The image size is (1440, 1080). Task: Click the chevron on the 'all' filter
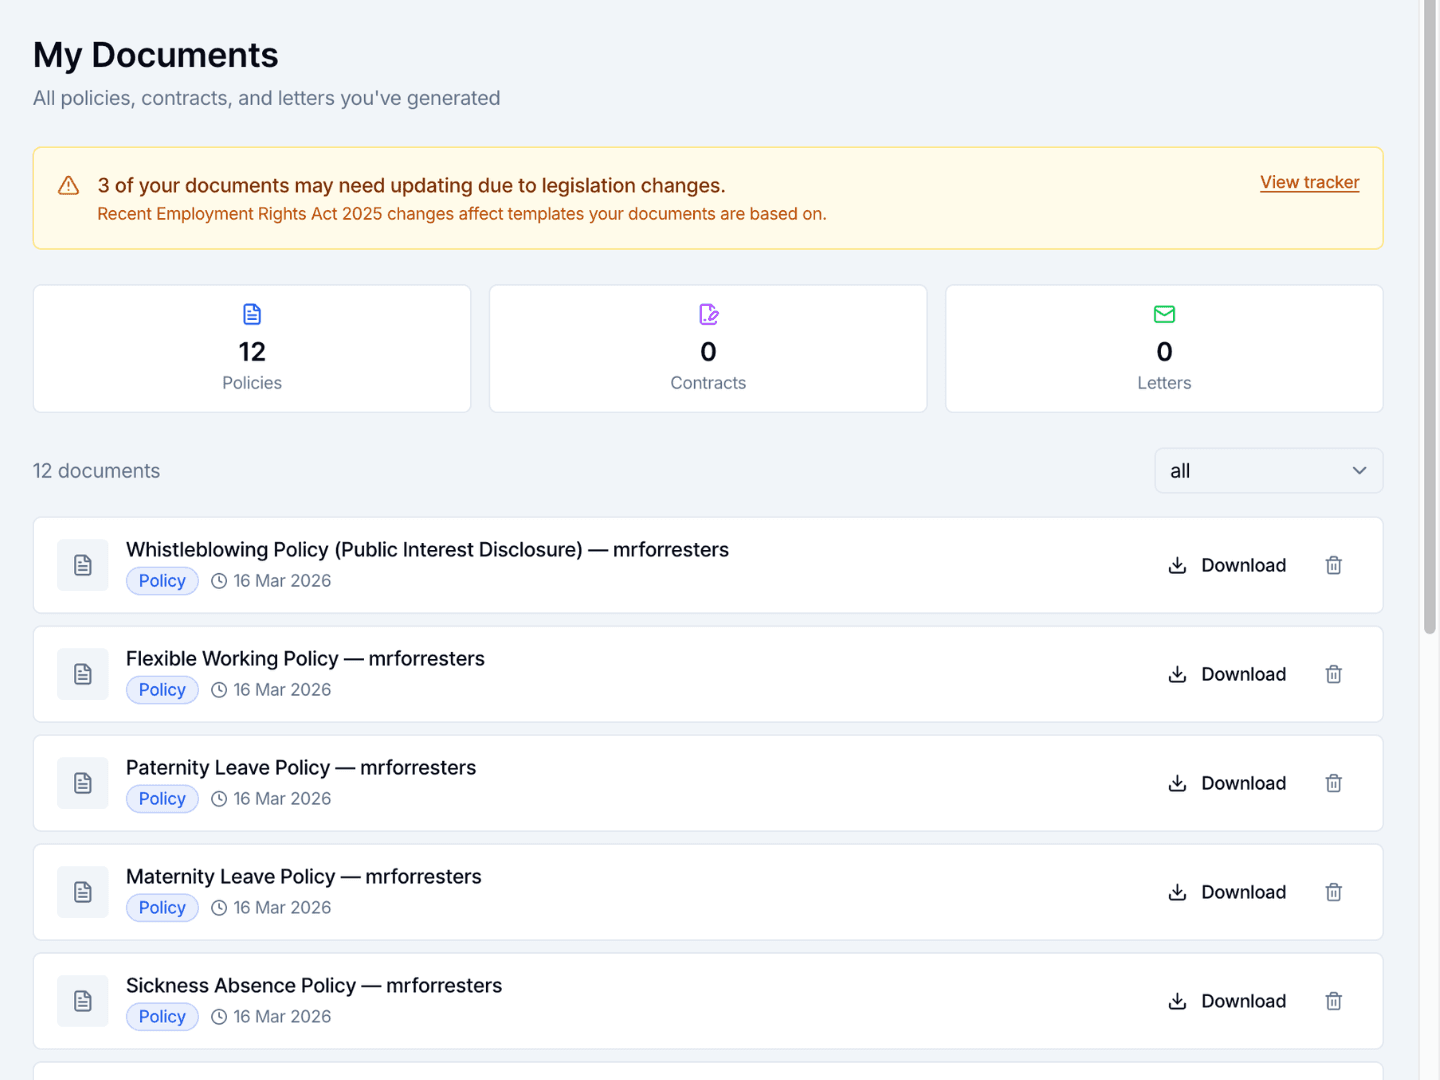tap(1359, 470)
